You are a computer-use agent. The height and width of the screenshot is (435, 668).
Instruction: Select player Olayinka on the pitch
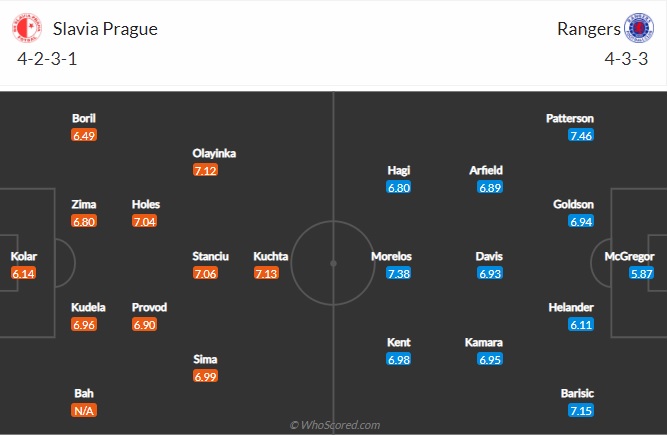tap(214, 153)
